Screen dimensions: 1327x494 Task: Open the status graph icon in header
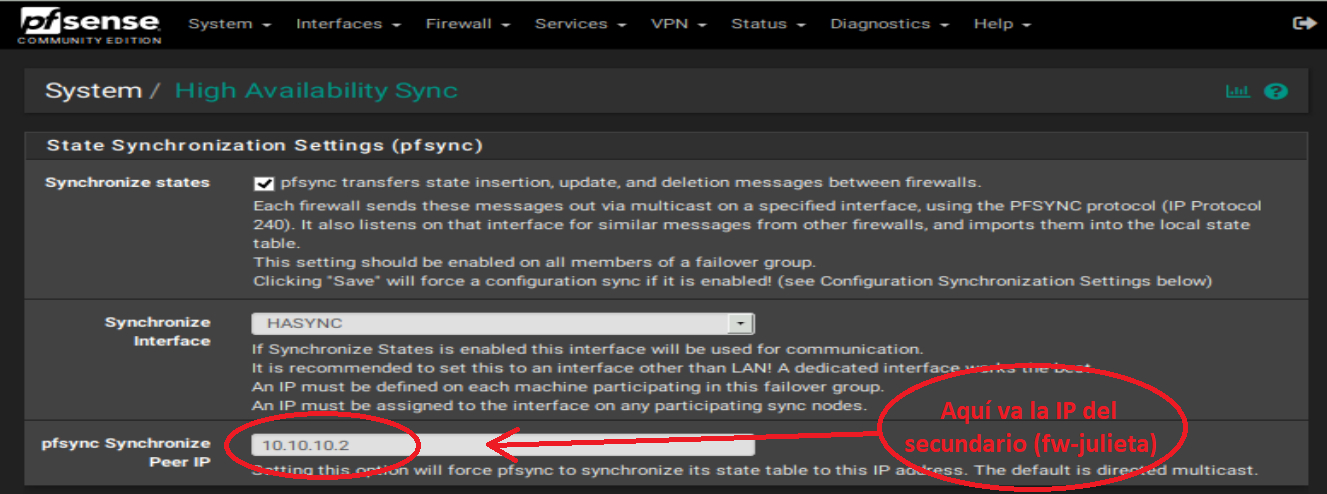pos(1238,91)
